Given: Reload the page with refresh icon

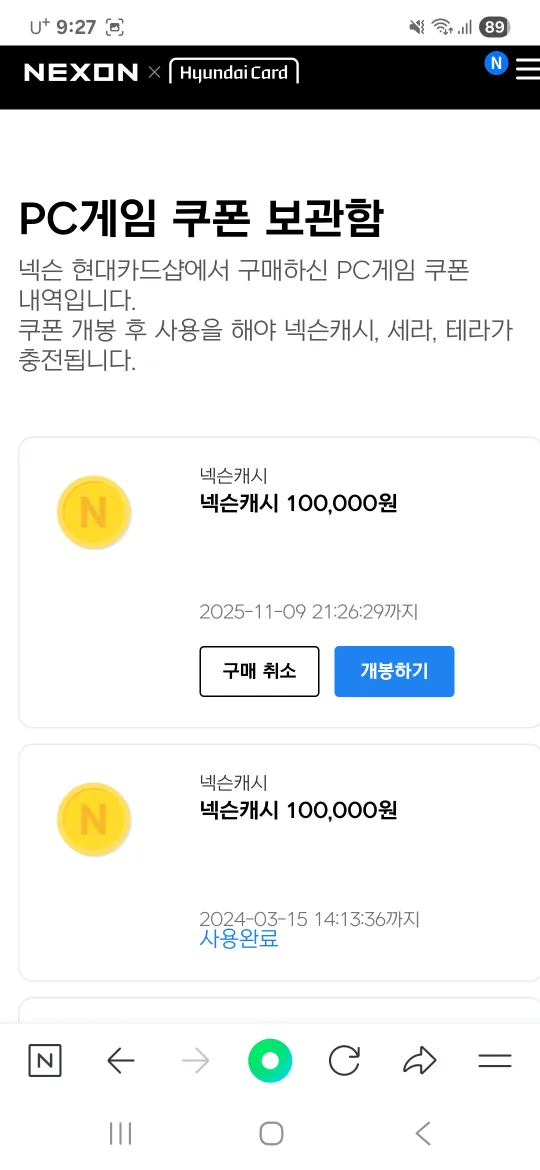Looking at the screenshot, I should pos(345,1060).
